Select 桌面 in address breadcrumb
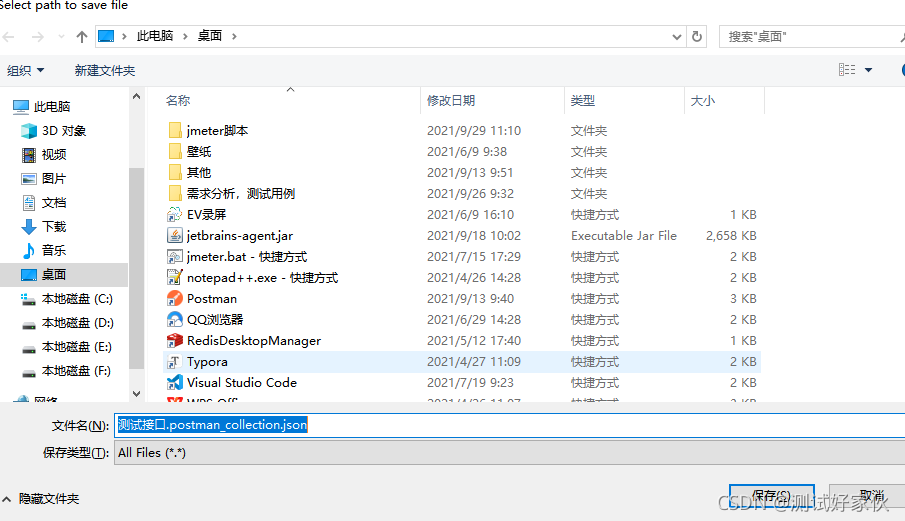 click(x=210, y=36)
